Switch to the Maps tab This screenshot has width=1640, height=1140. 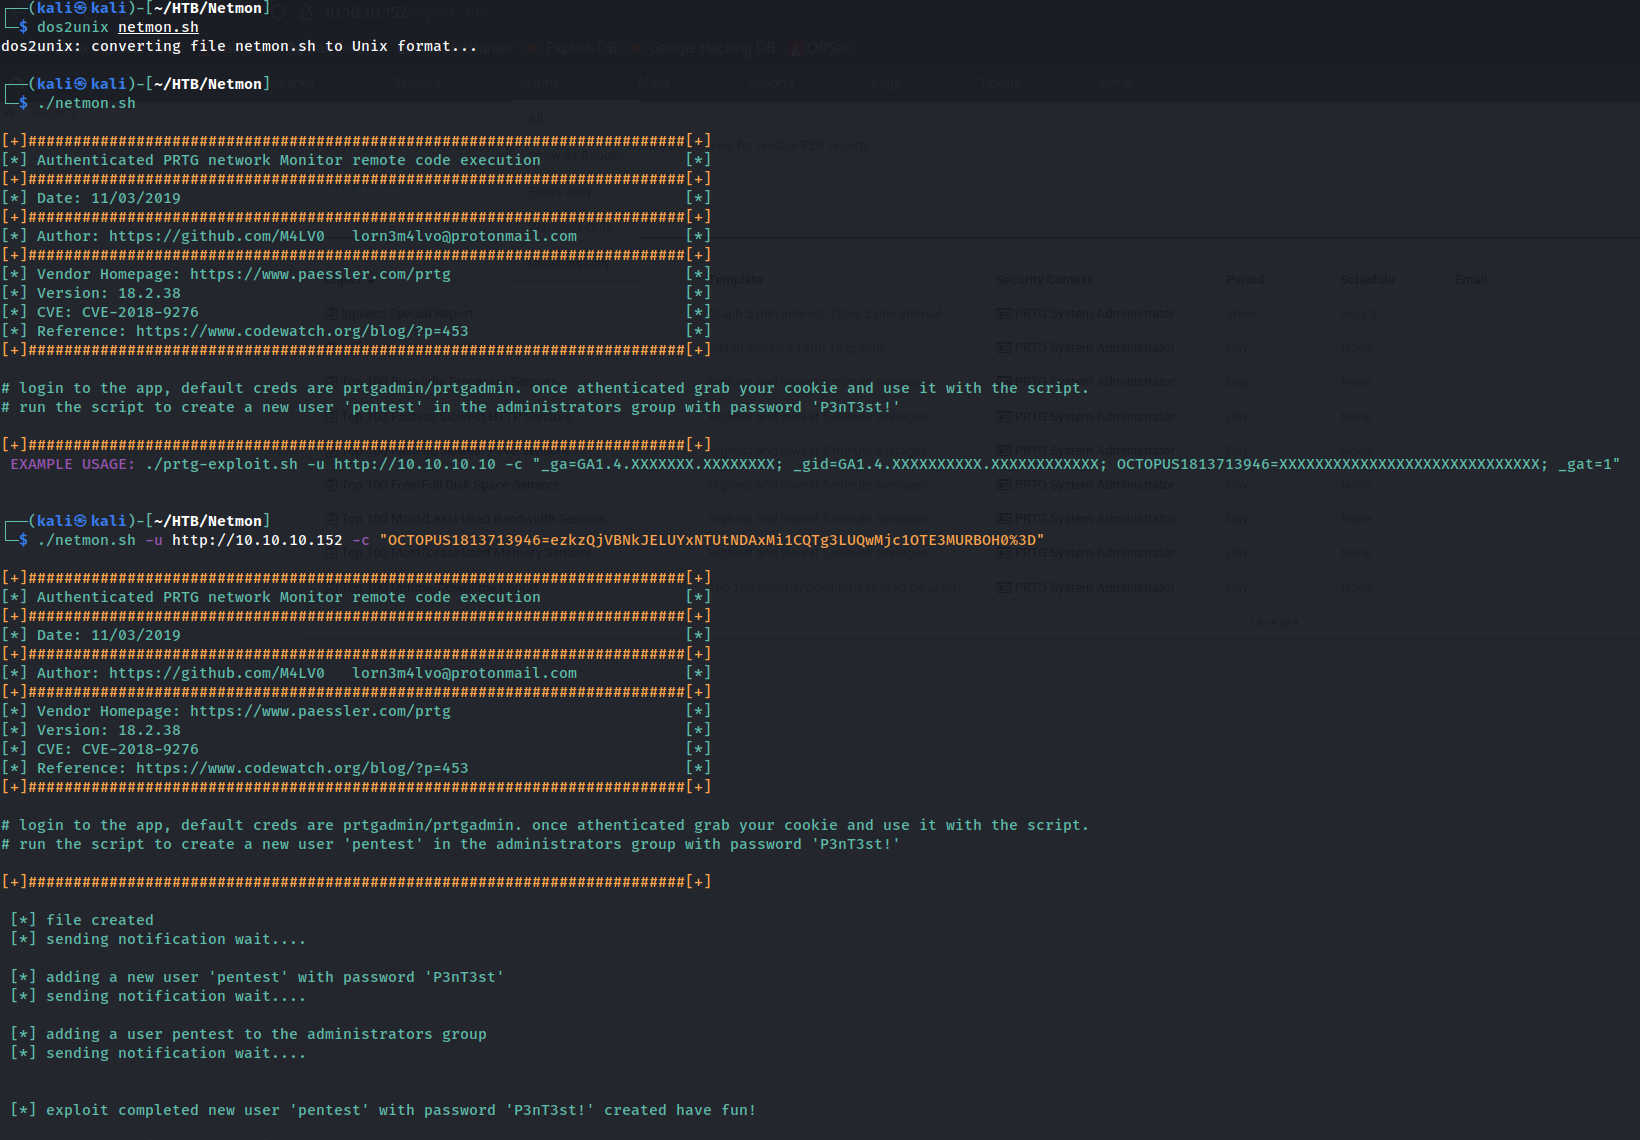654,83
